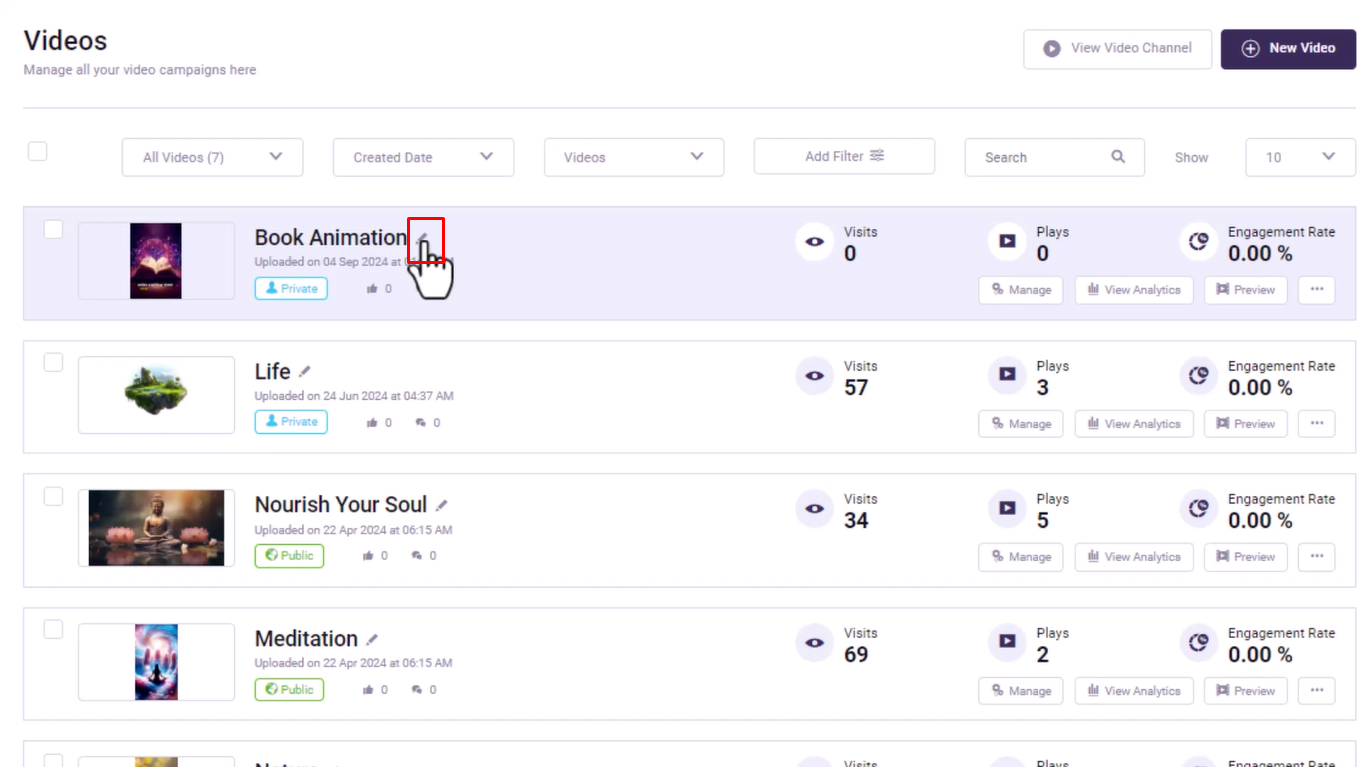This screenshot has height=767, width=1365.
Task: Open the Show 10 per page dropdown
Action: tap(1300, 157)
